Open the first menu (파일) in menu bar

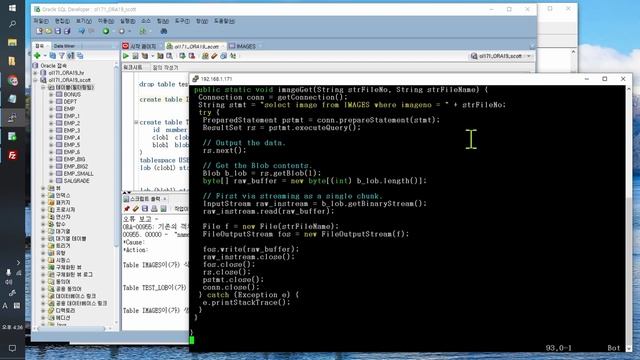click(41, 21)
